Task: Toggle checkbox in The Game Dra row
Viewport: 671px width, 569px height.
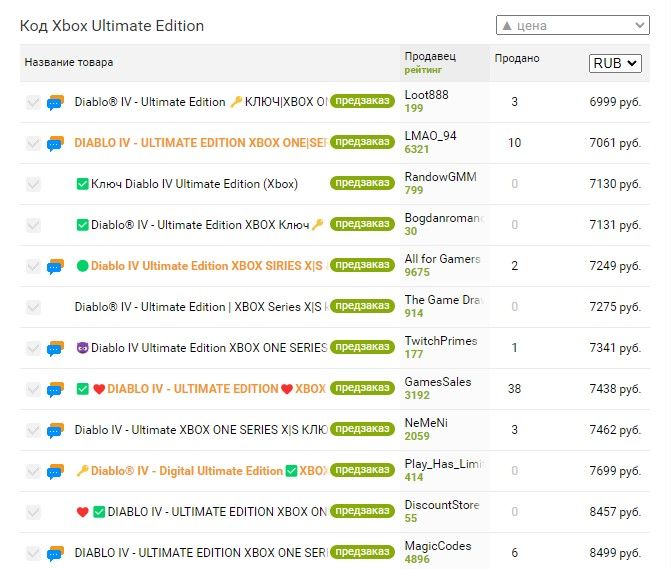Action: [x=33, y=307]
